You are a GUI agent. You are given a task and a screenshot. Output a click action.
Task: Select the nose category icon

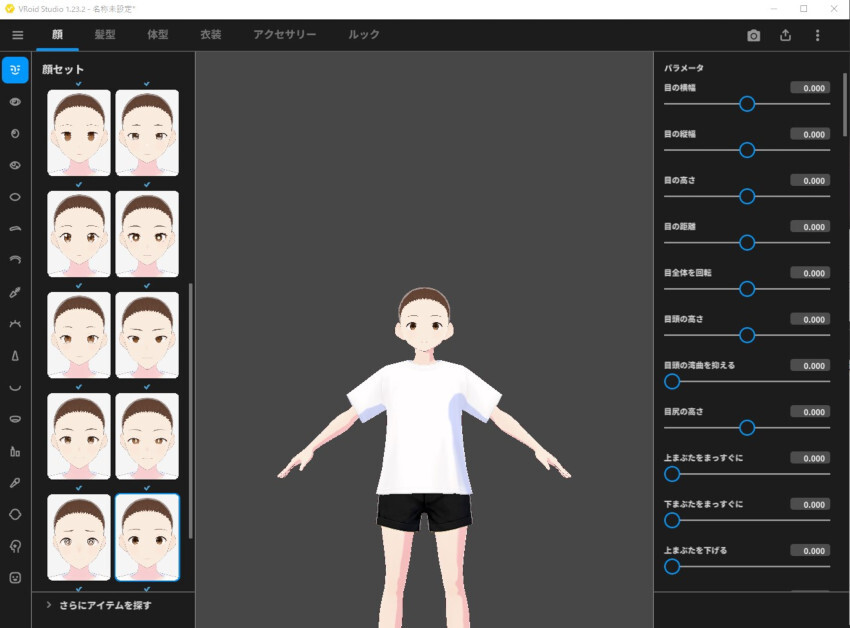click(x=15, y=356)
